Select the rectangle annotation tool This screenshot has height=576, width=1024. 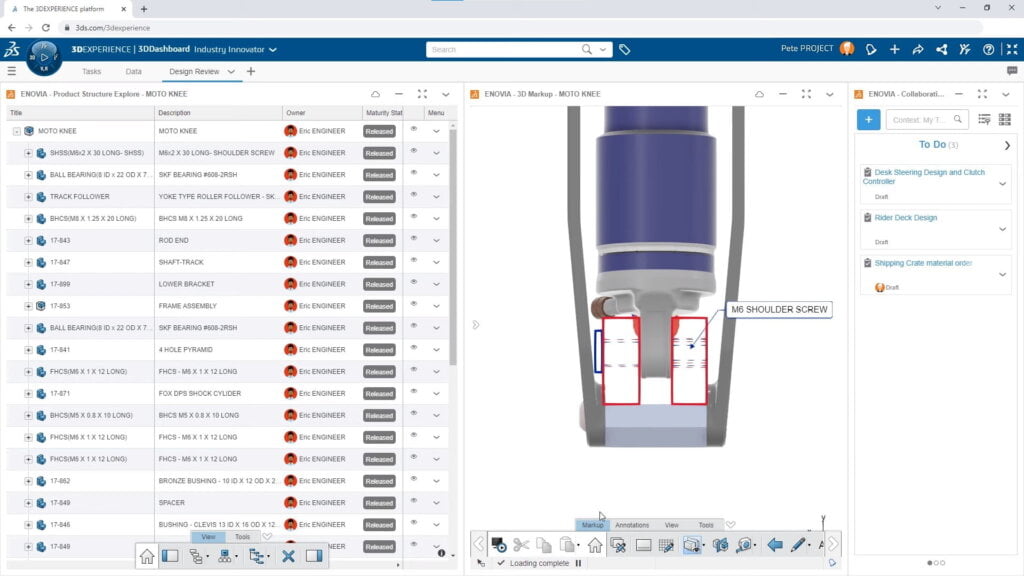[x=646, y=545]
